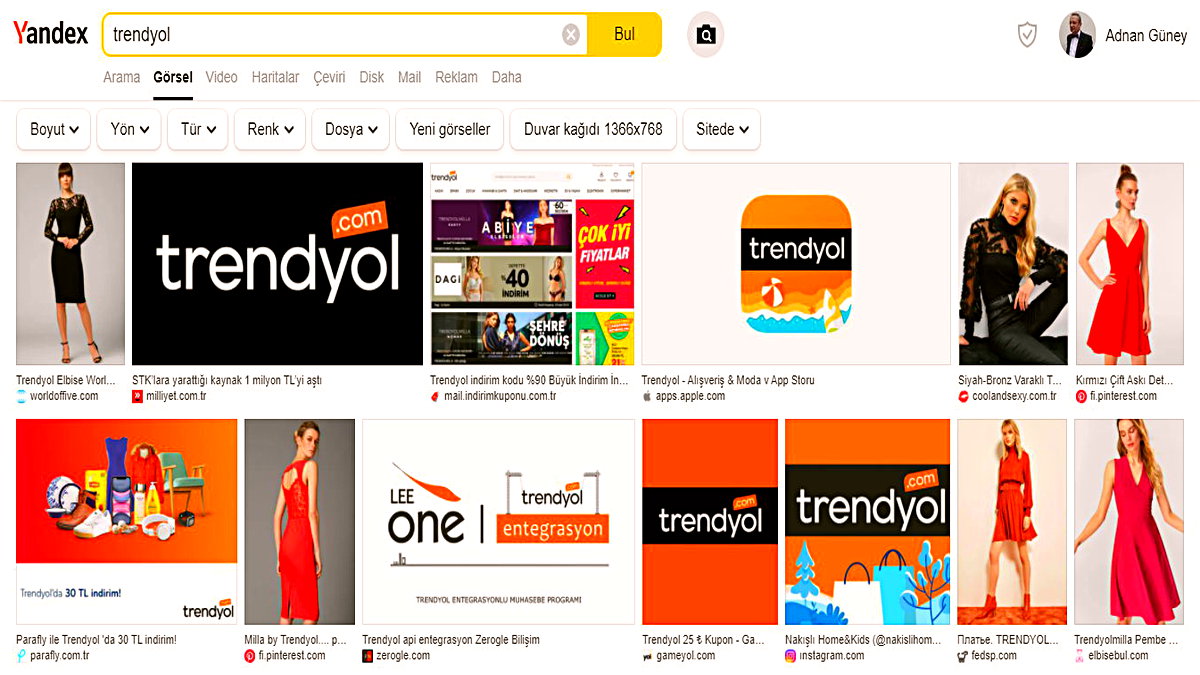This screenshot has height=675, width=1200.
Task: Open Trendyol - Alışveriş & Moda title link
Action: 728,380
